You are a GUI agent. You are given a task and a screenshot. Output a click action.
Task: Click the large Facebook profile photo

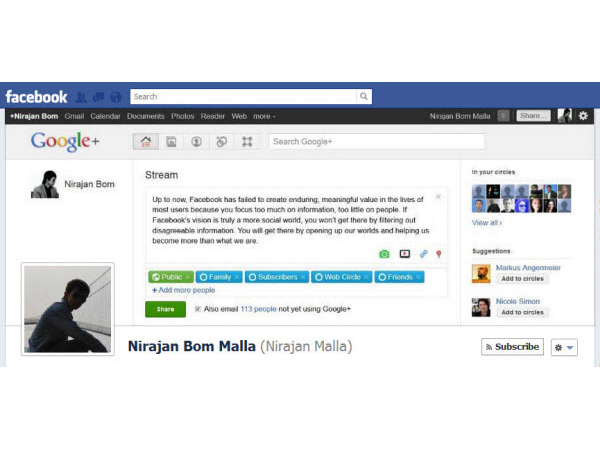pos(68,309)
